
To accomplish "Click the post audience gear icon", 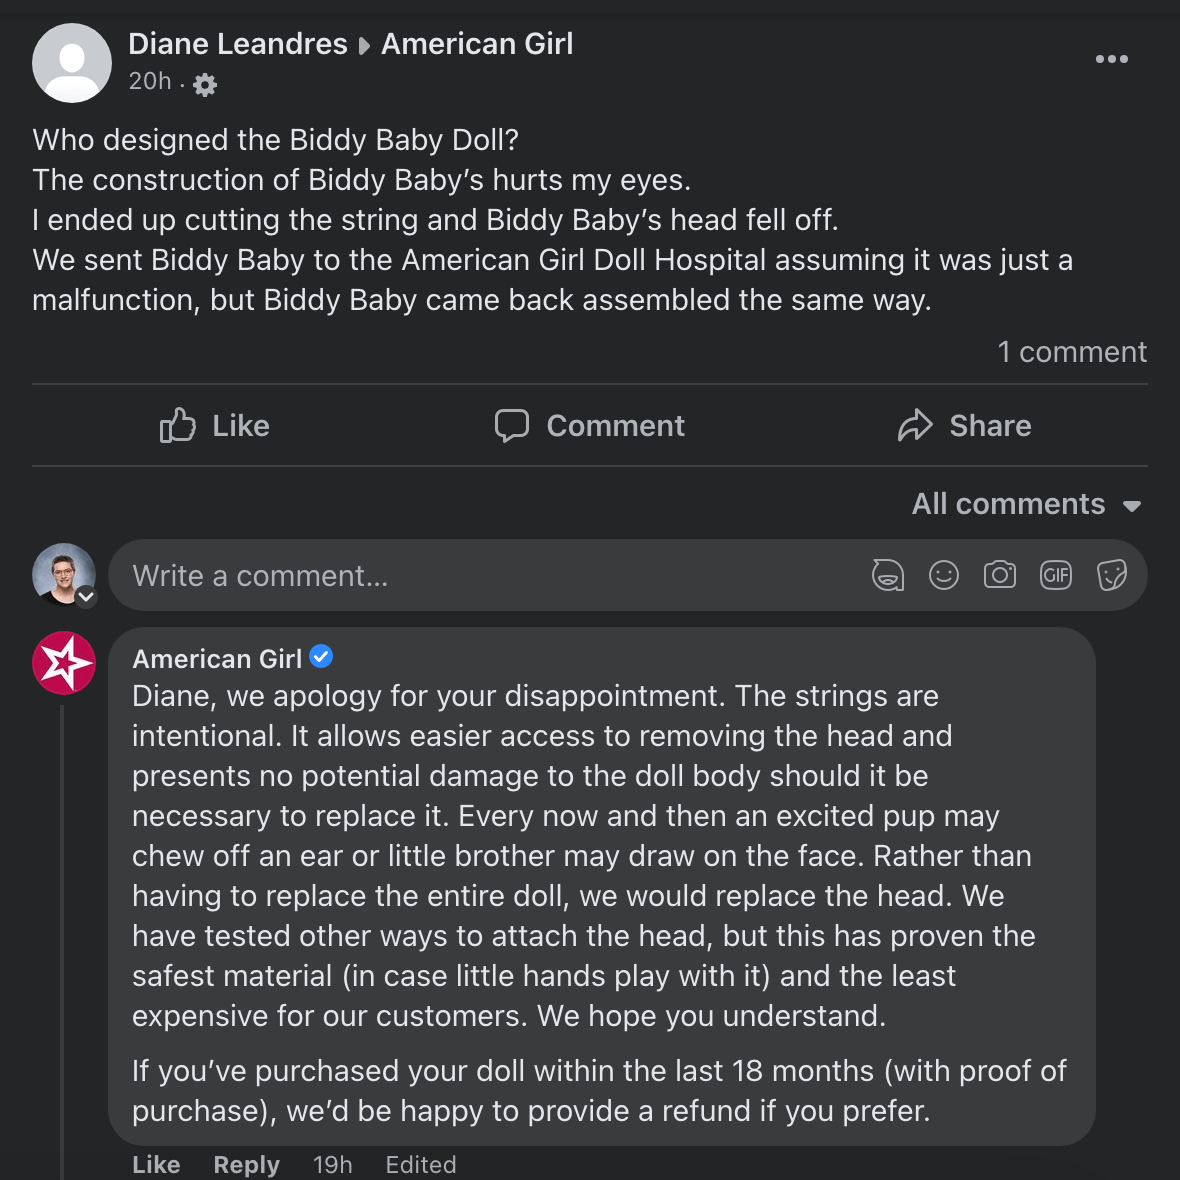I will [x=205, y=85].
